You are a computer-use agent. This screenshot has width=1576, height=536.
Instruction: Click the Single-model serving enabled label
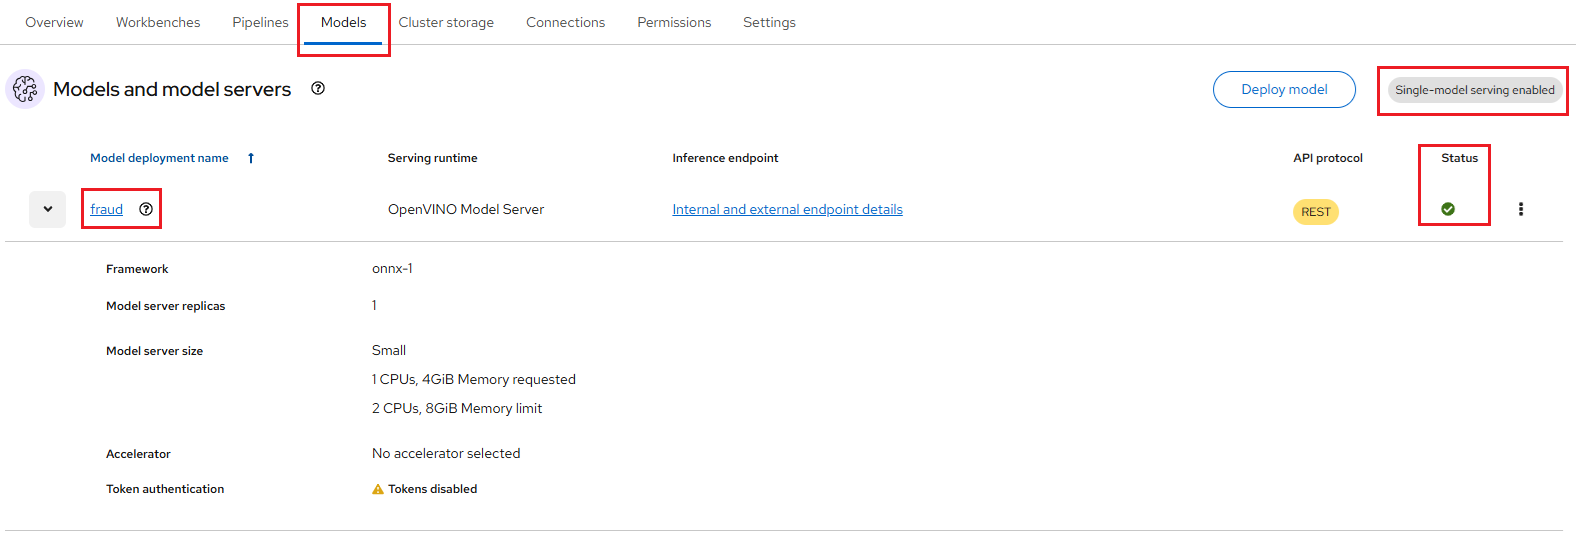(1474, 90)
